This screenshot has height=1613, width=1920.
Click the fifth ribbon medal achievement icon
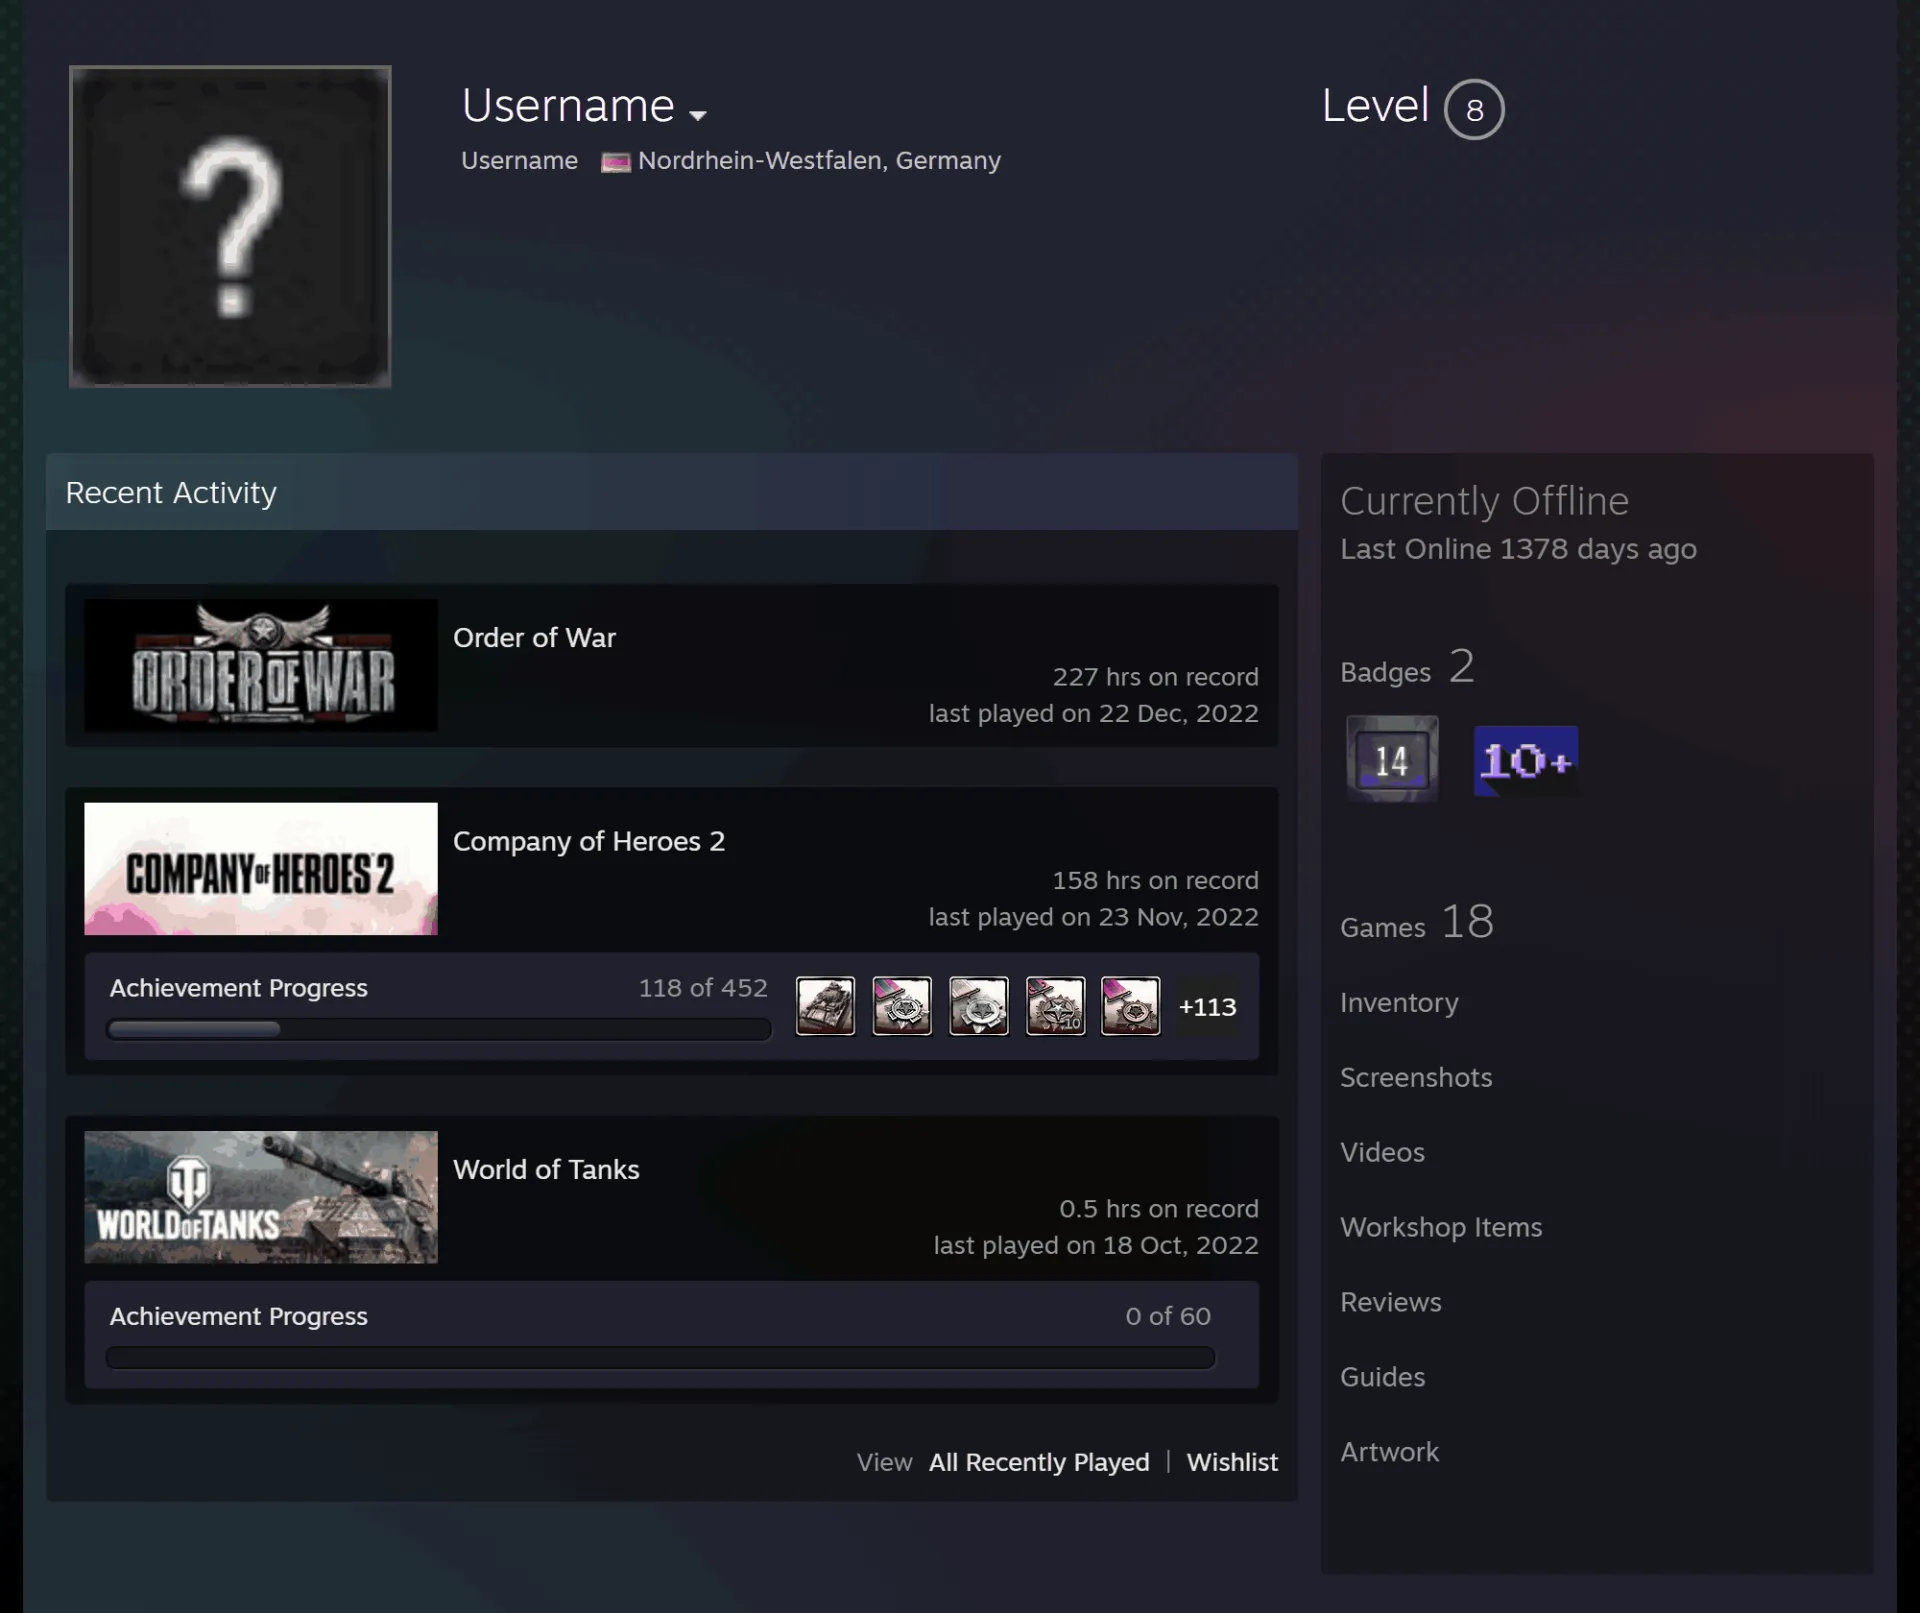coord(1131,1006)
